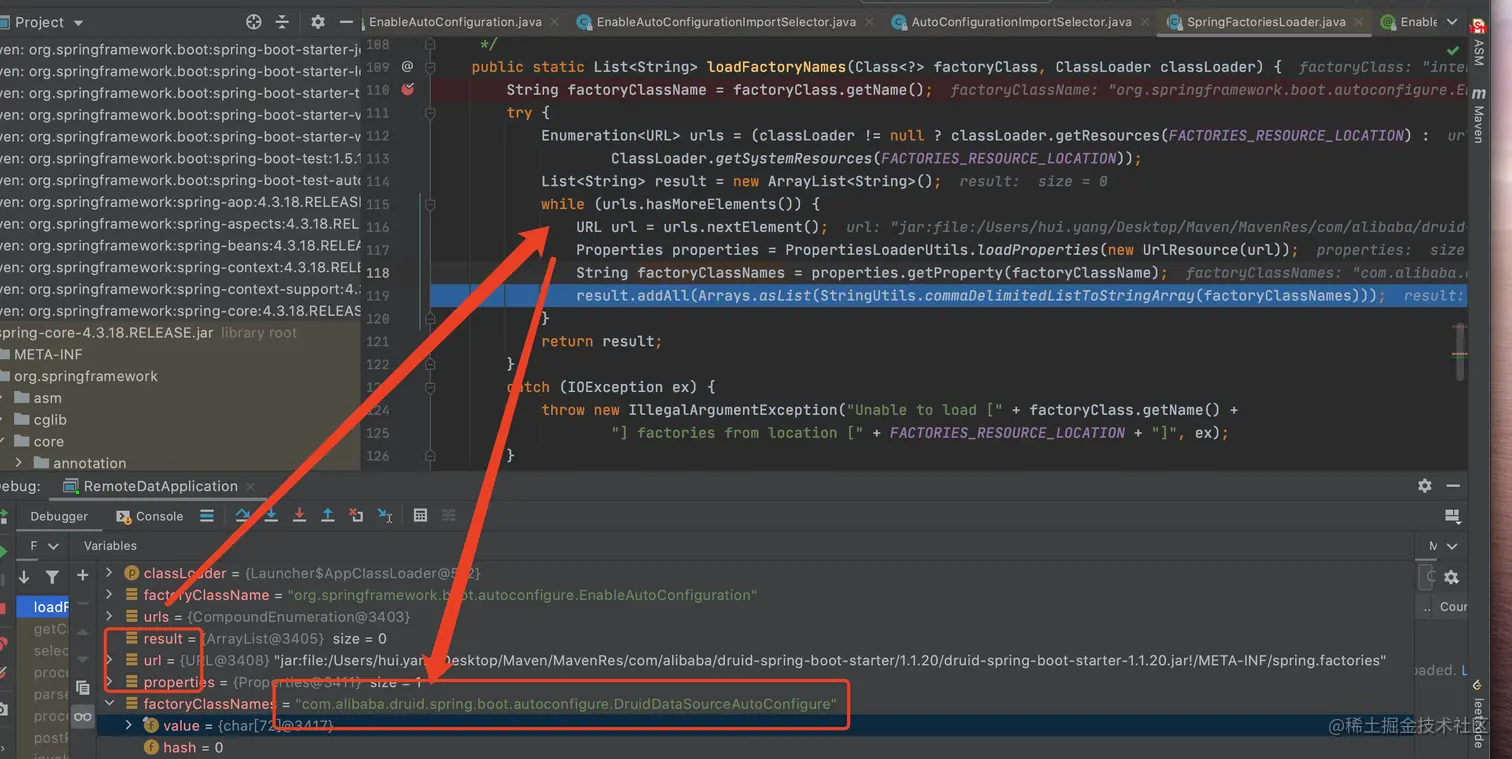The width and height of the screenshot is (1512, 759).
Task: Click the threads layout hamburger icon
Action: click(207, 516)
